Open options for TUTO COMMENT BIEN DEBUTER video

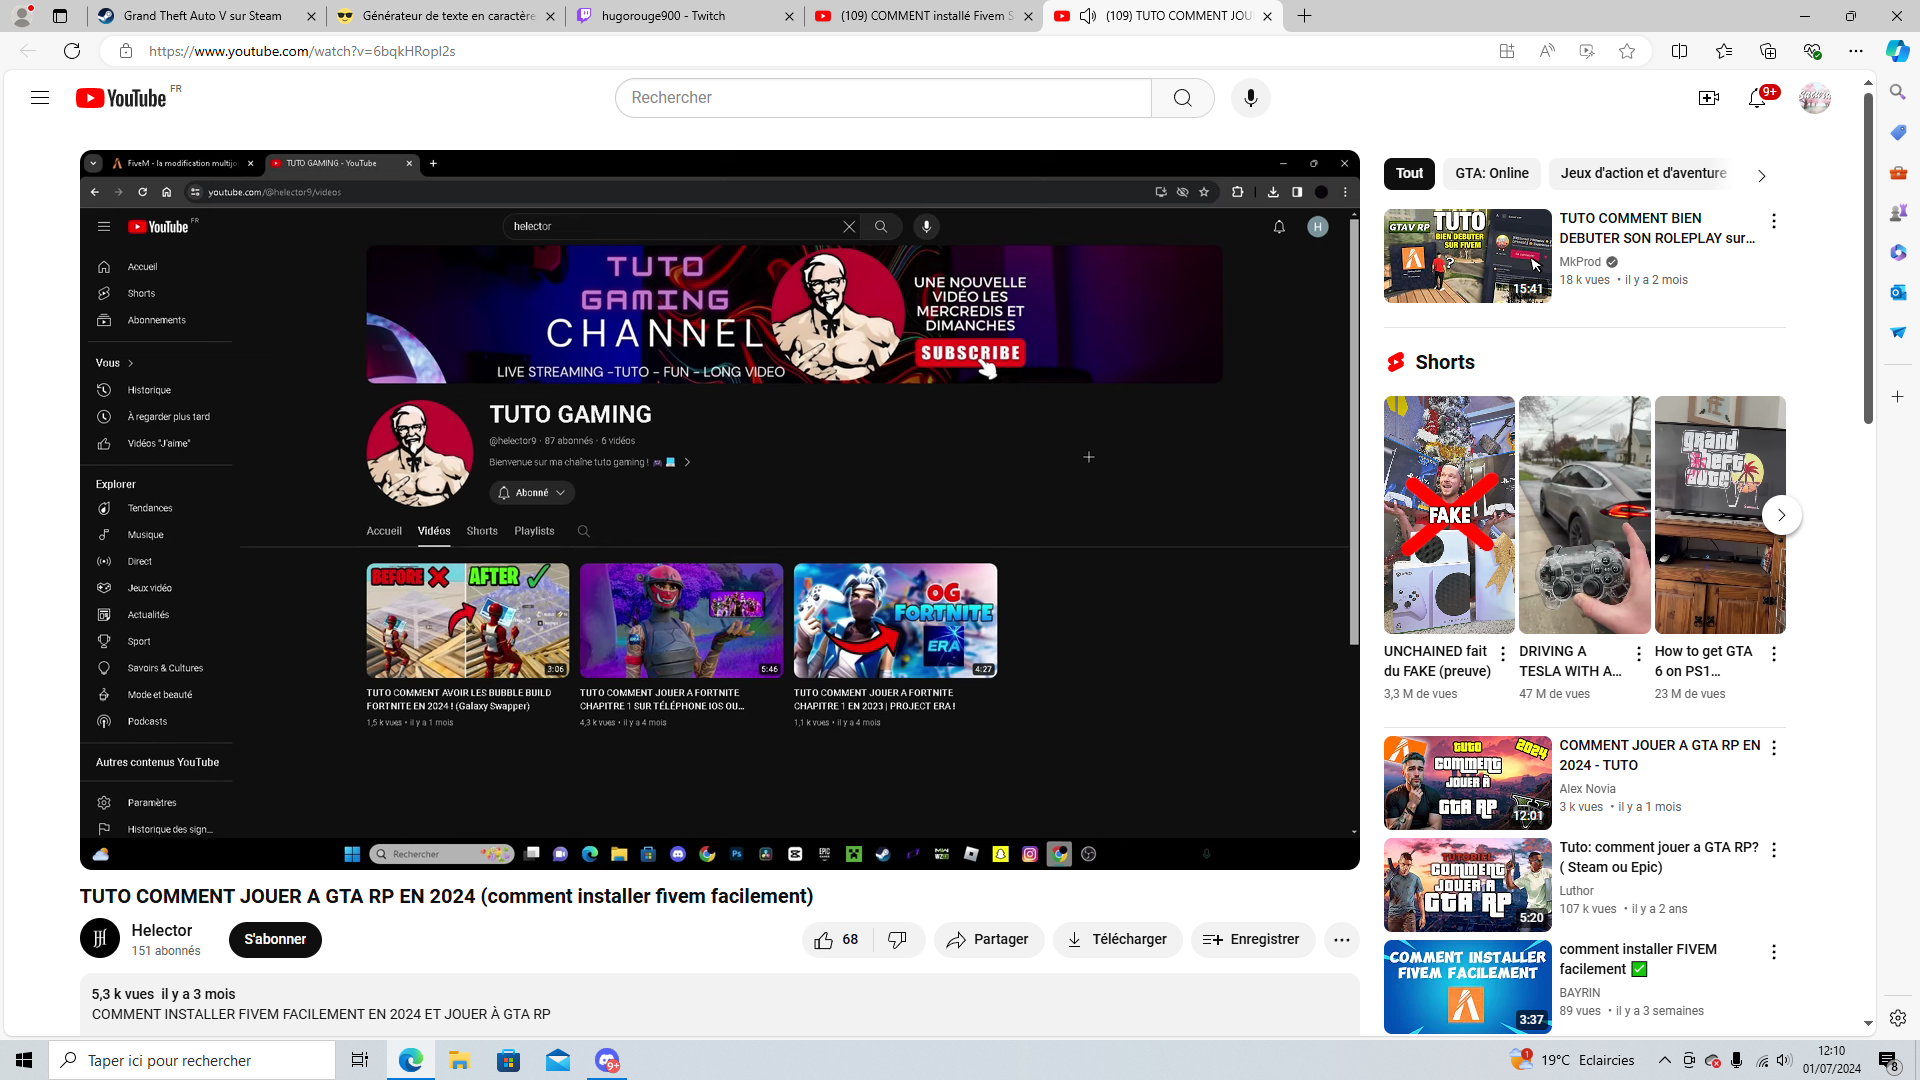tap(1774, 221)
